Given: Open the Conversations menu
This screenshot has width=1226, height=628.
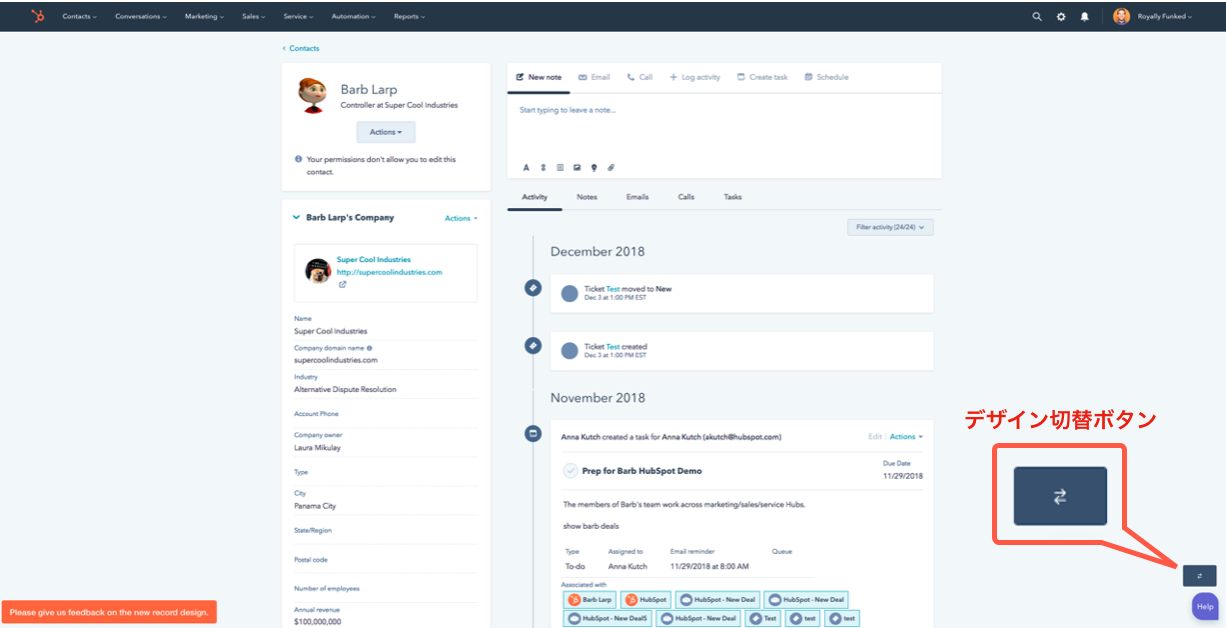Looking at the screenshot, I should click(141, 16).
